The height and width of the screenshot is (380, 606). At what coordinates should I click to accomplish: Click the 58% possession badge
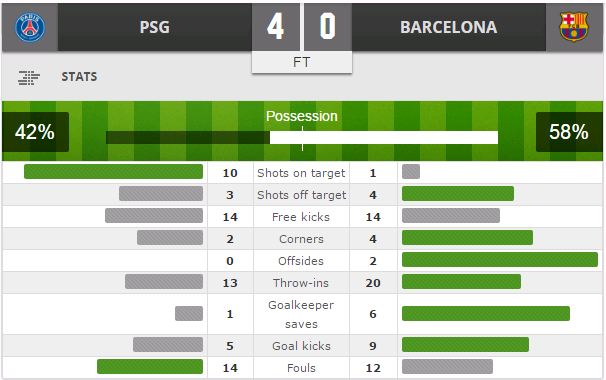569,132
